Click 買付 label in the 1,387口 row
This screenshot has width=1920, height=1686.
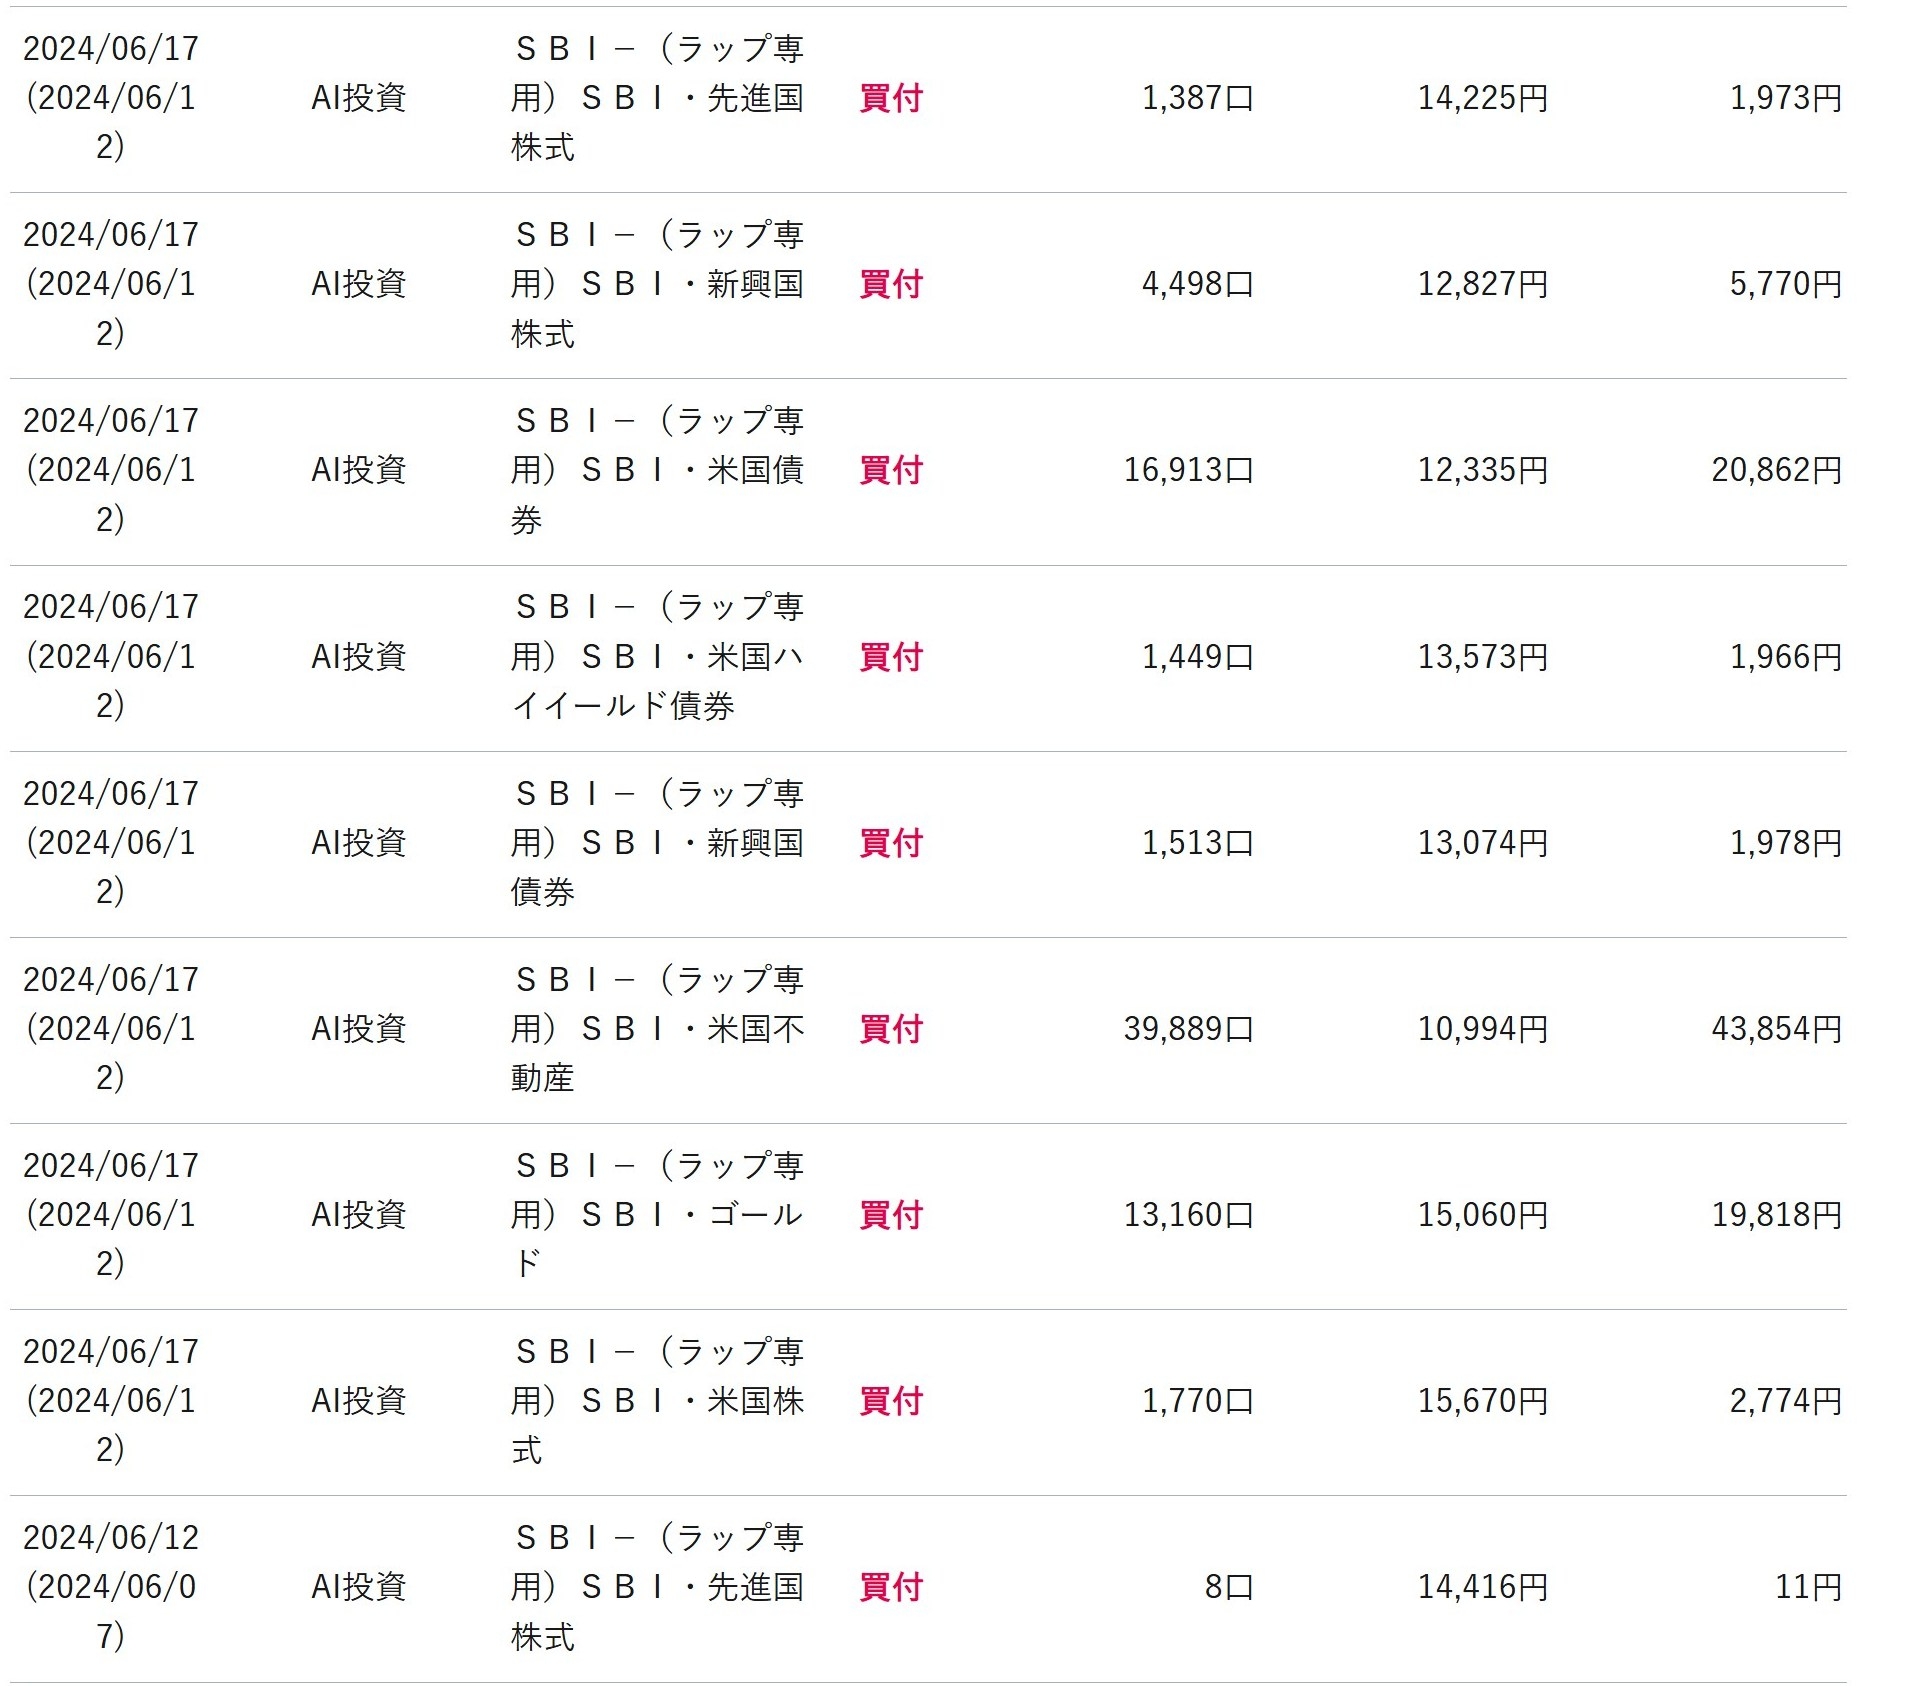point(890,98)
